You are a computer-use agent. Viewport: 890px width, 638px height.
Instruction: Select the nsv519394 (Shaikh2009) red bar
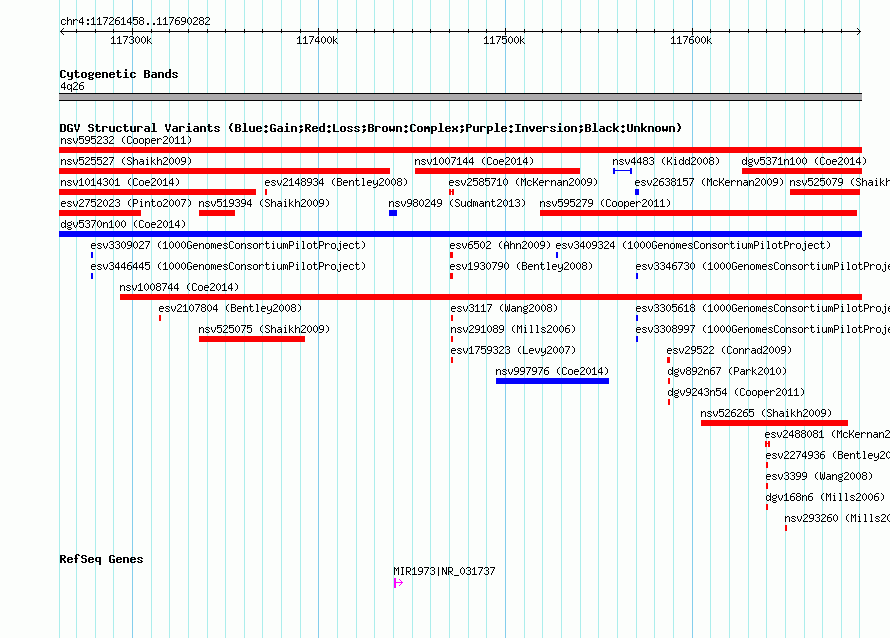pos(217,213)
